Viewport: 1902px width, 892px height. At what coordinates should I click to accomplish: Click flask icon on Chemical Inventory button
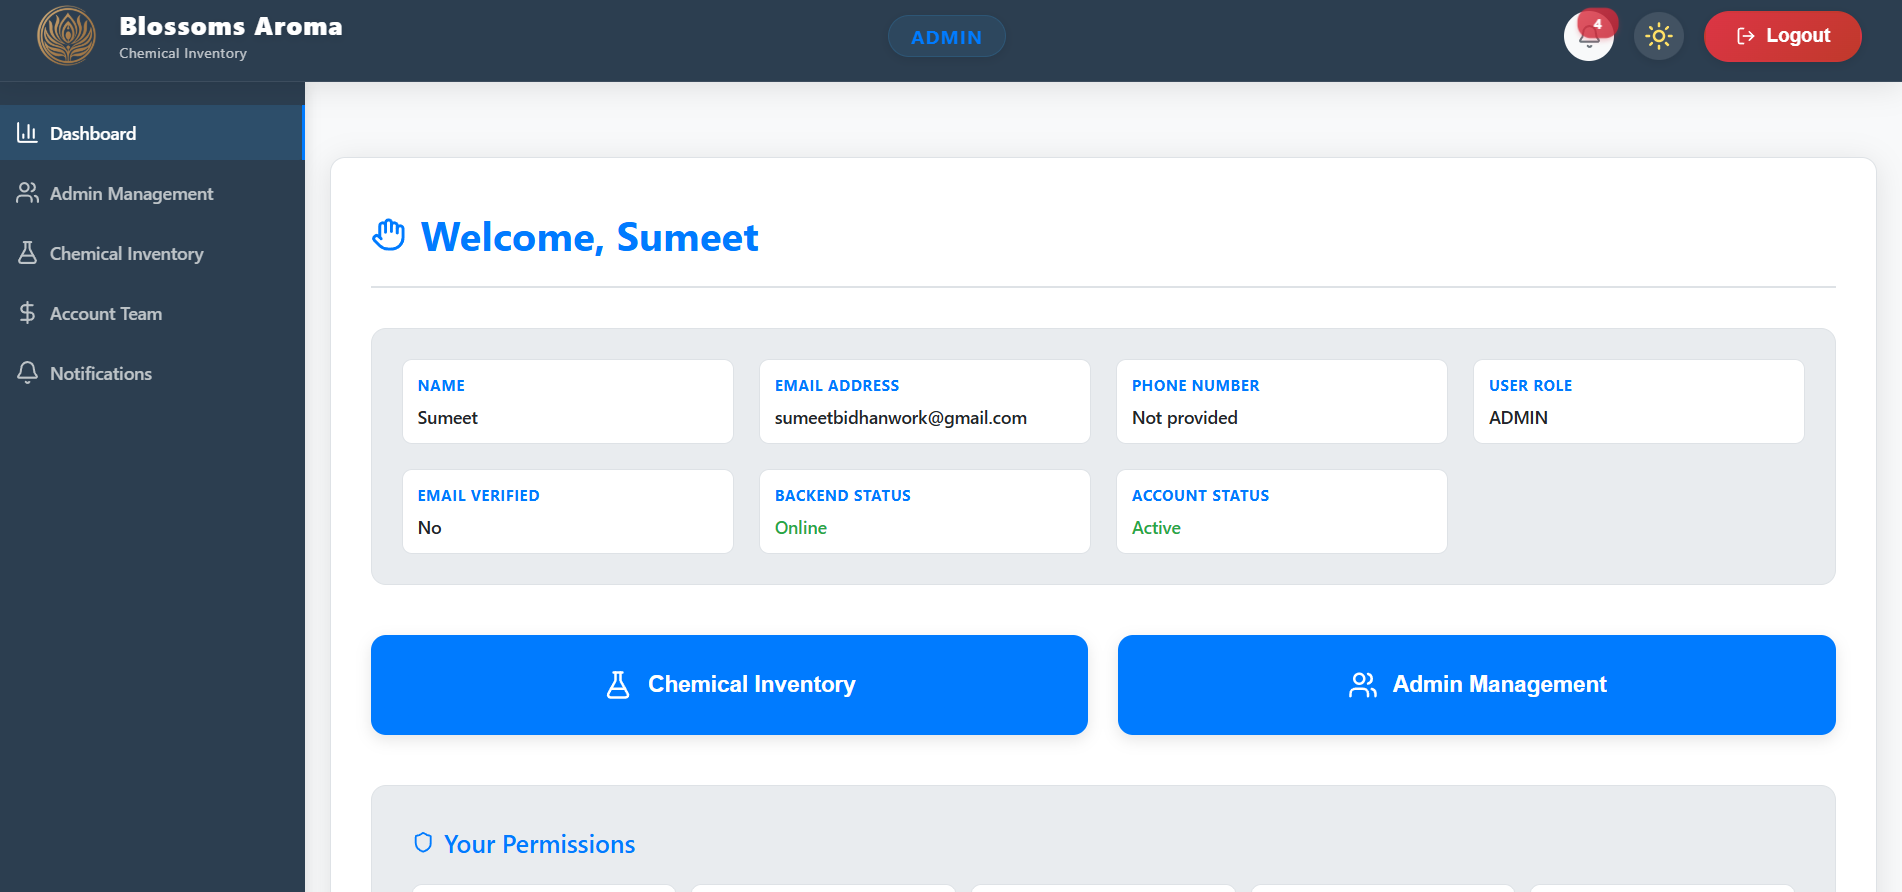point(618,685)
